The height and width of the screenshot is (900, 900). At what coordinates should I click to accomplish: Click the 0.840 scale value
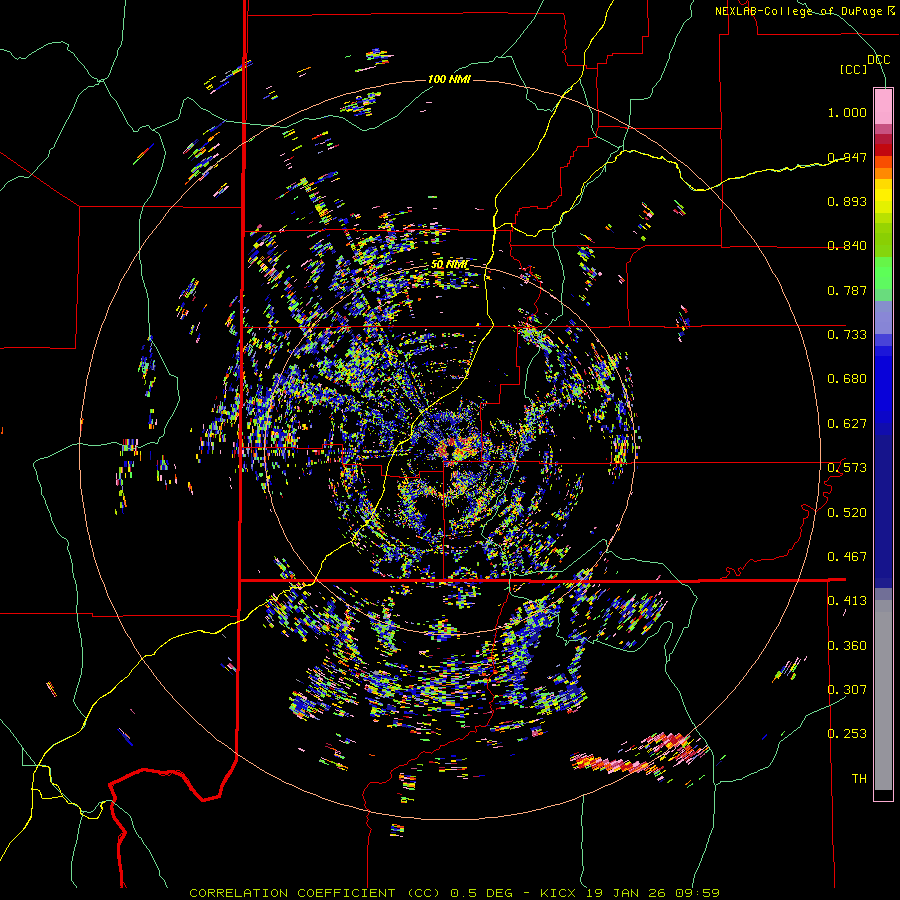point(847,246)
